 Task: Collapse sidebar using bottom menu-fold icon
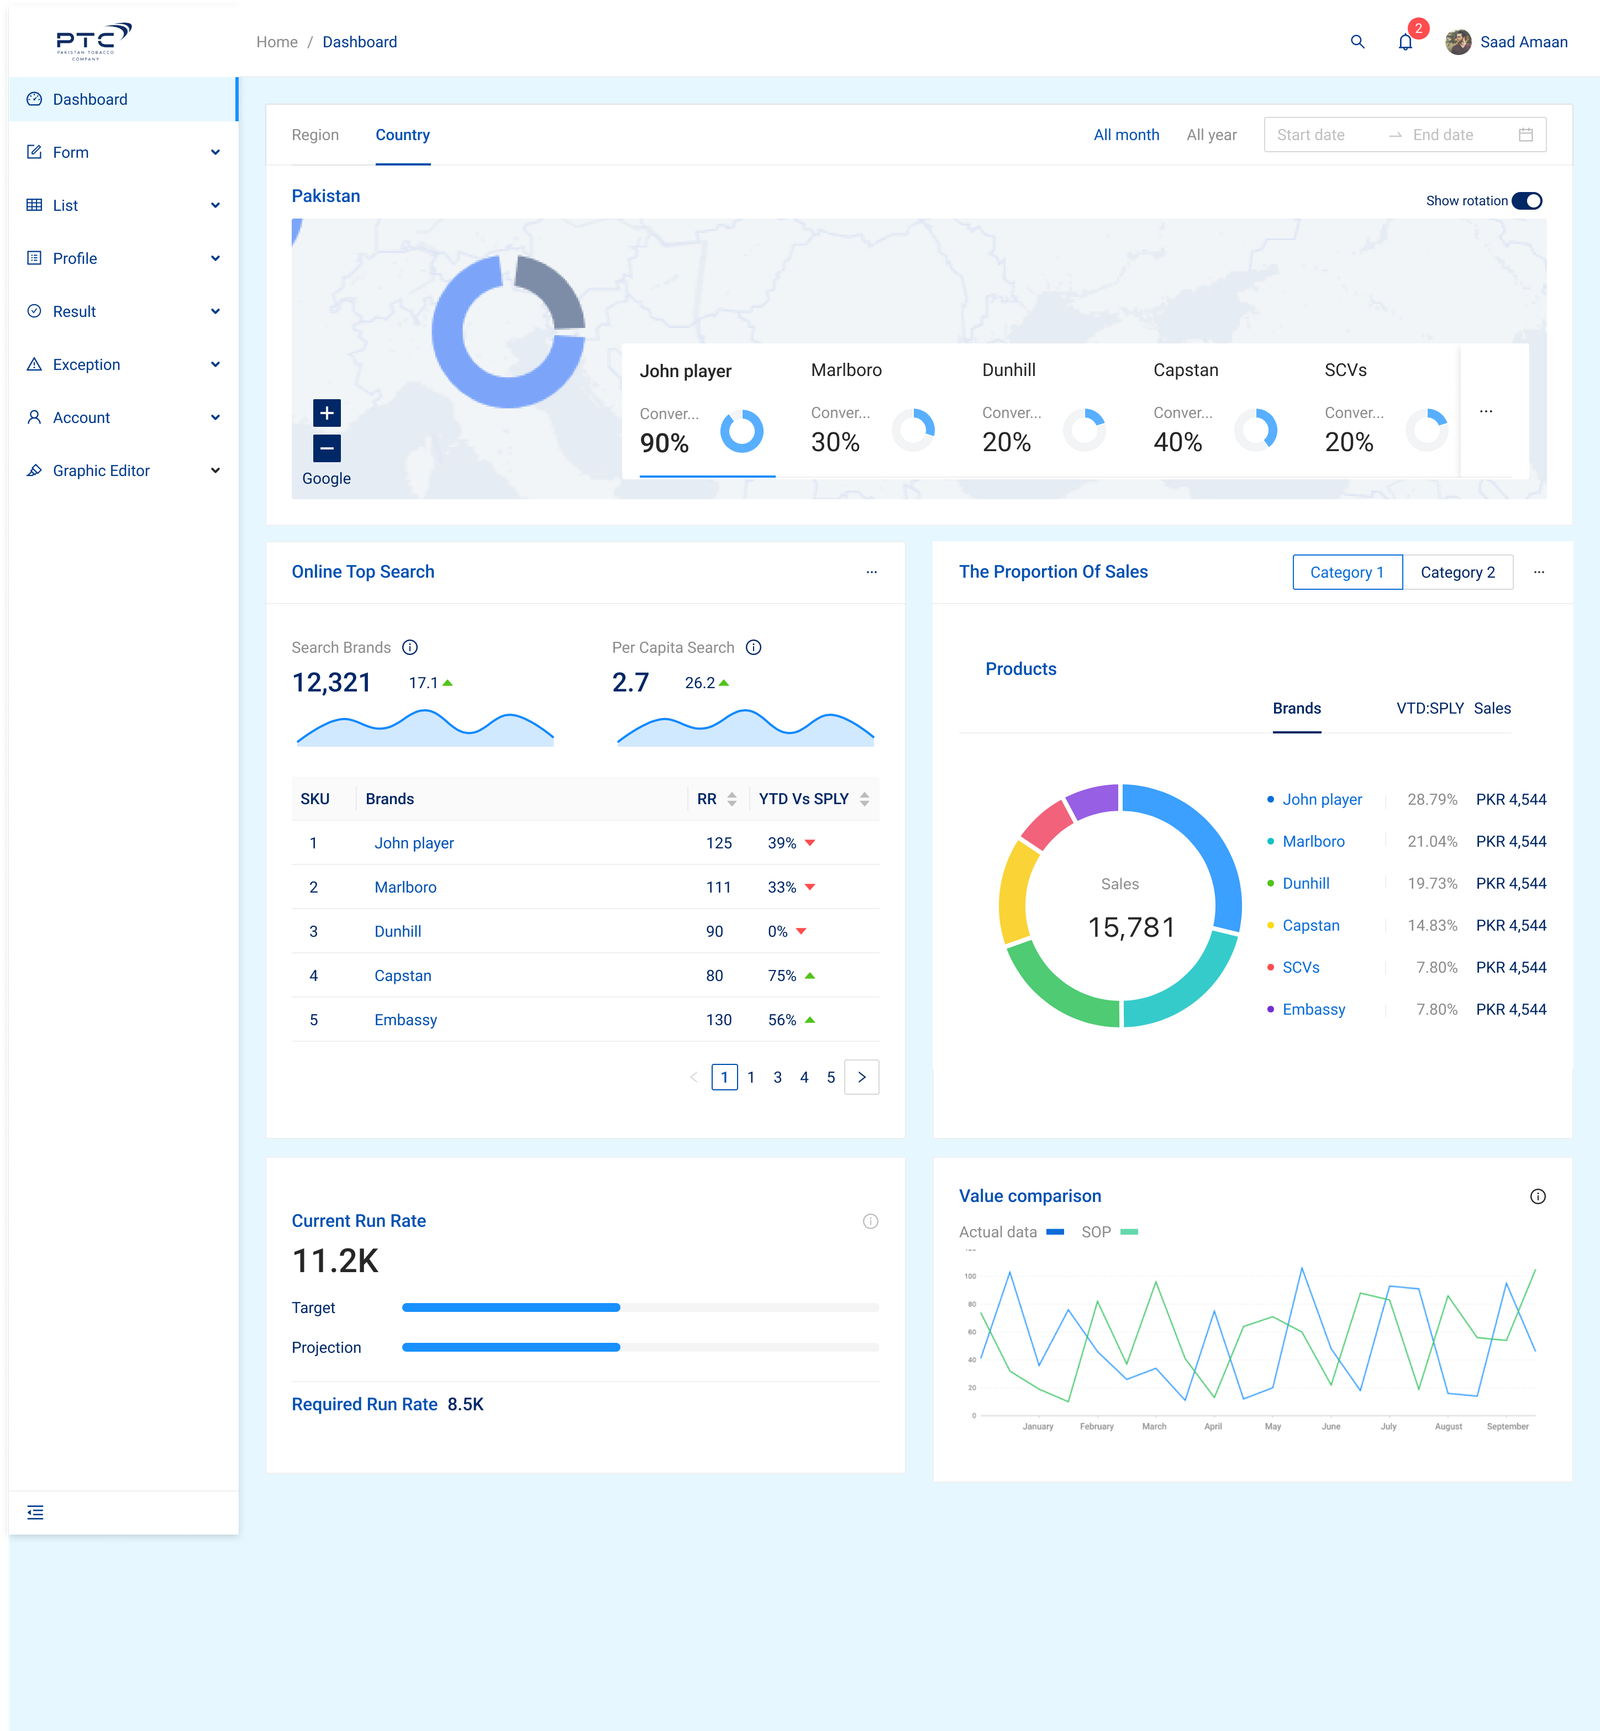35,1512
